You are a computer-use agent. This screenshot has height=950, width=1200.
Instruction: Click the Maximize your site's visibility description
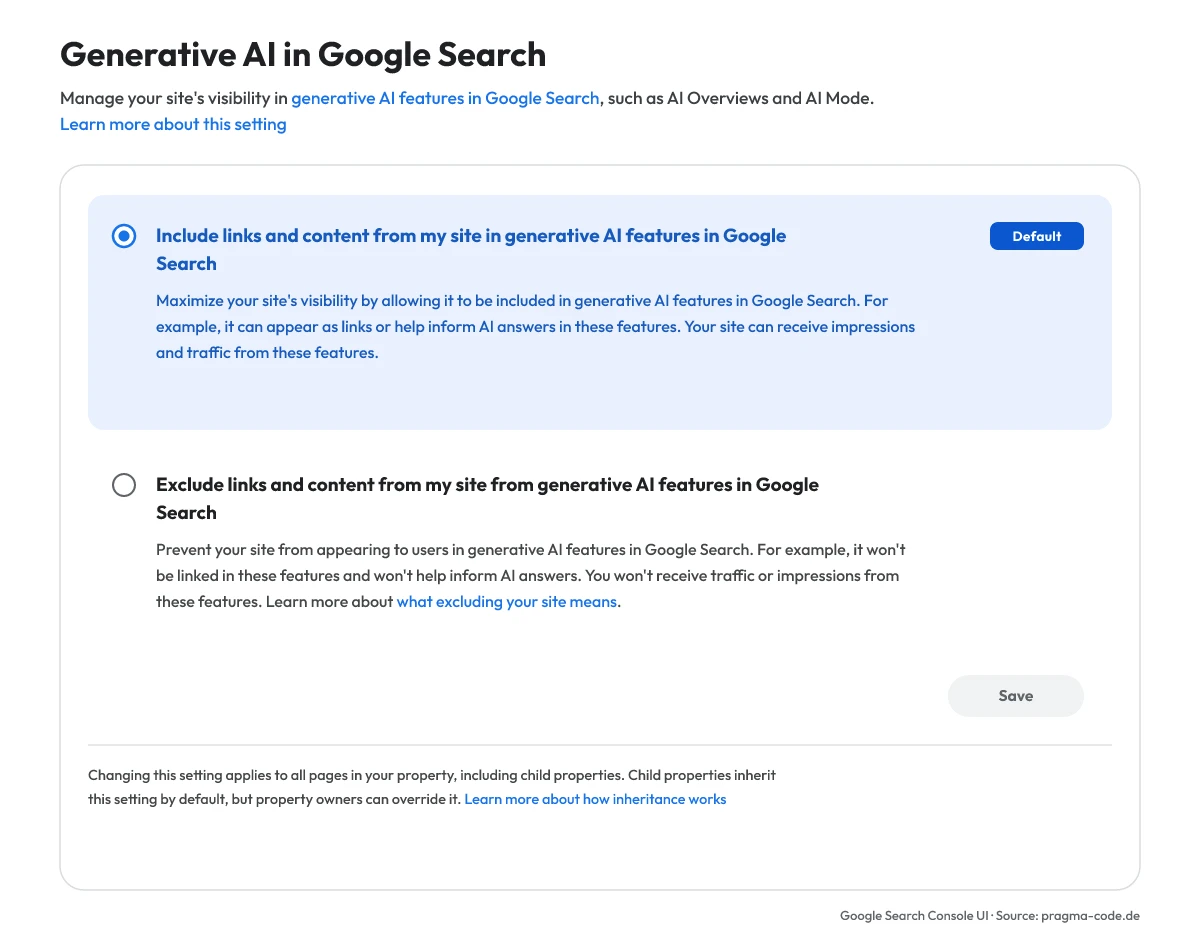tap(535, 326)
